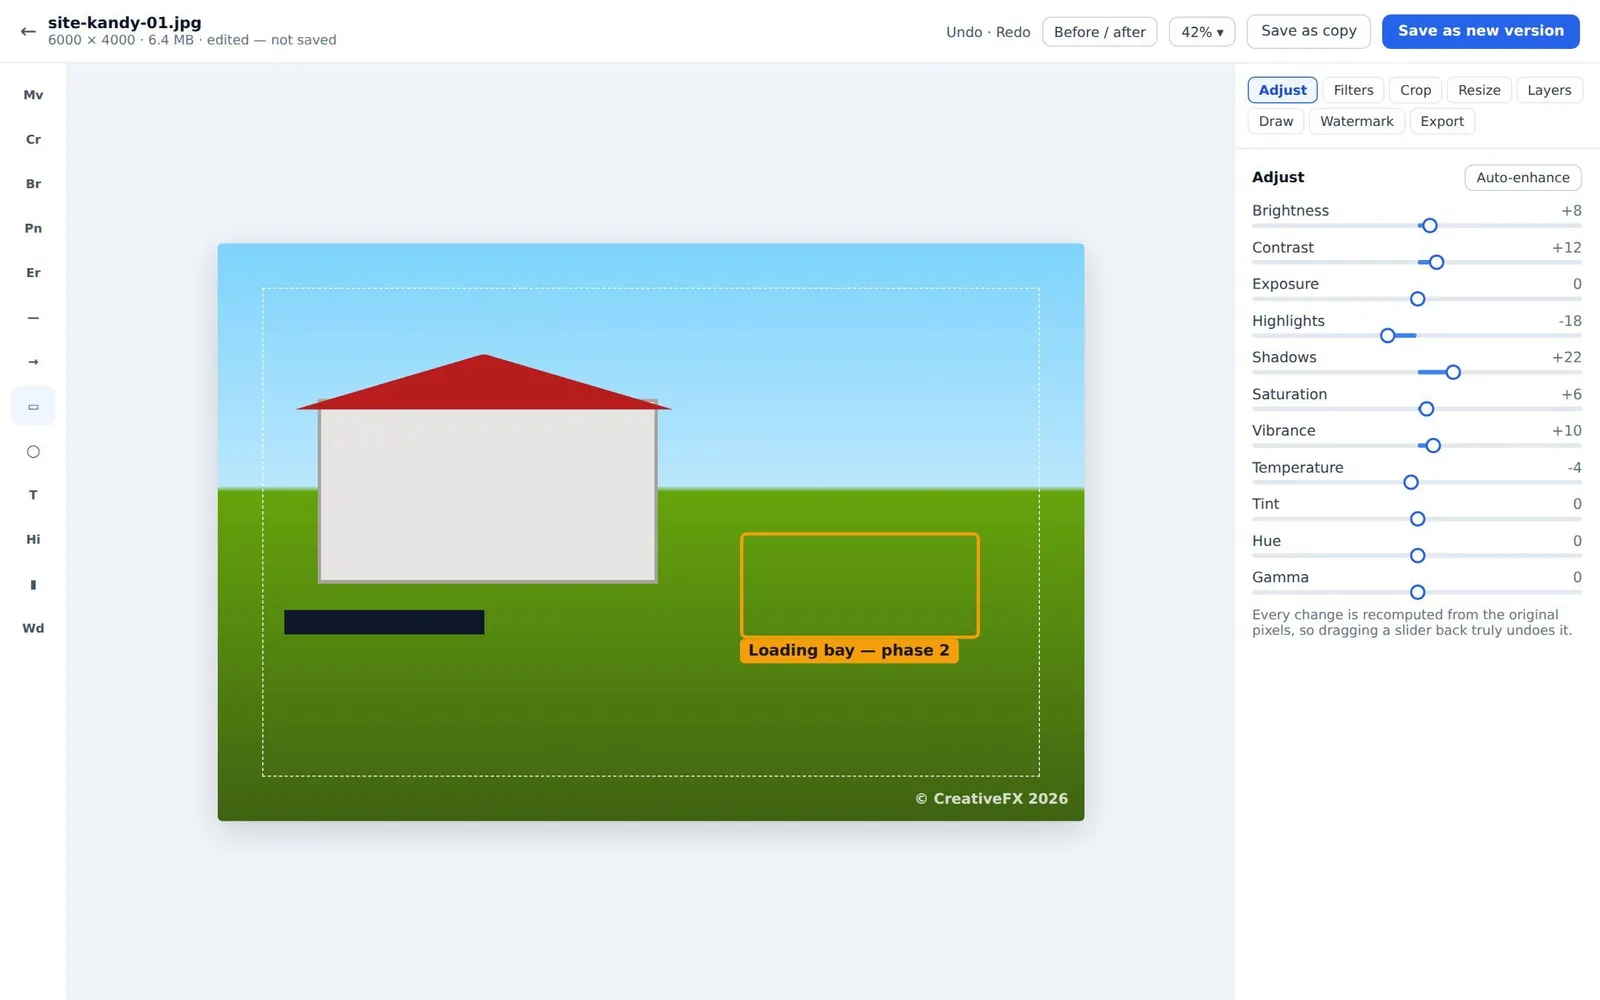Click Save as new version
Viewport: 1600px width, 1000px height.
1480,31
